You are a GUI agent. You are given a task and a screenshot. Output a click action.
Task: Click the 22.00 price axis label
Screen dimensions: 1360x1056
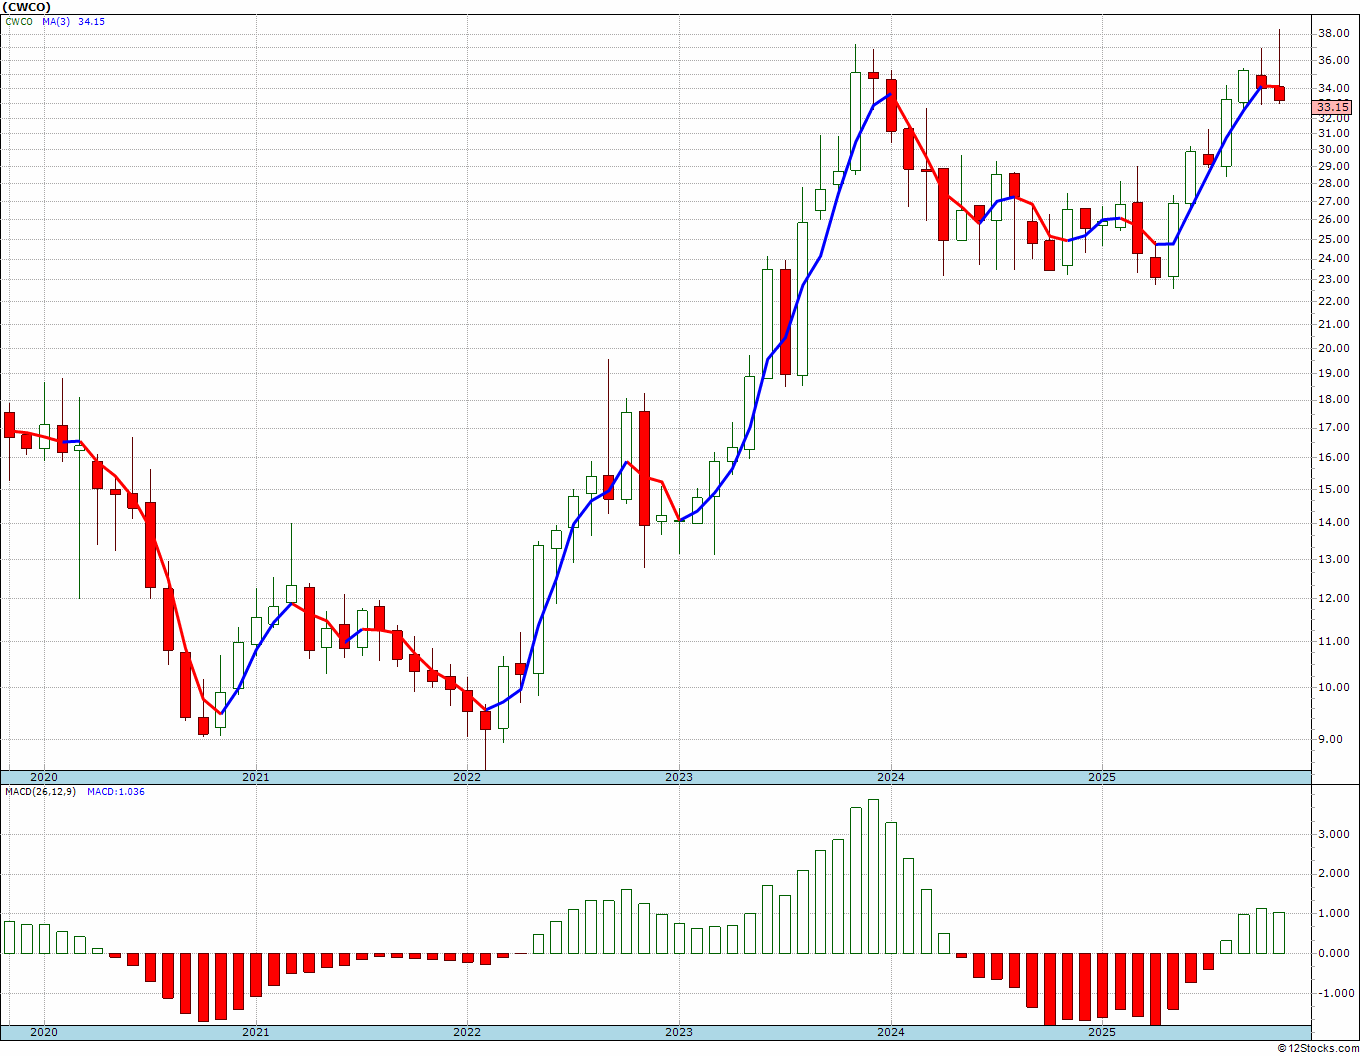pos(1334,302)
